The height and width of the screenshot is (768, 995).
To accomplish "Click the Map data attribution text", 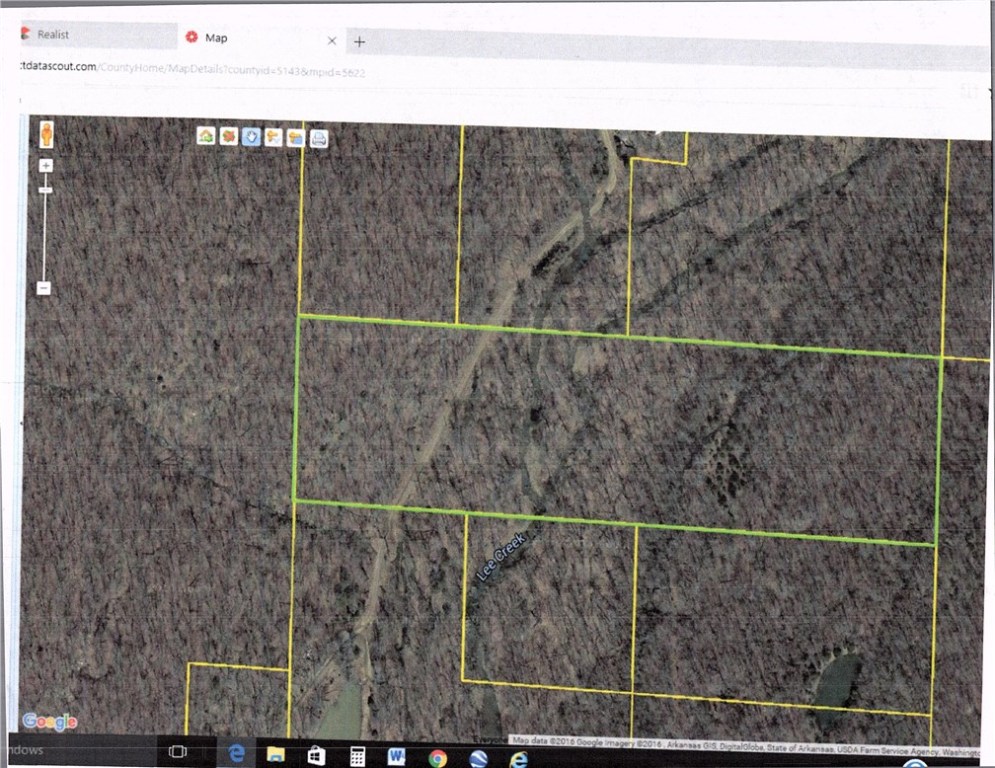I will [746, 745].
